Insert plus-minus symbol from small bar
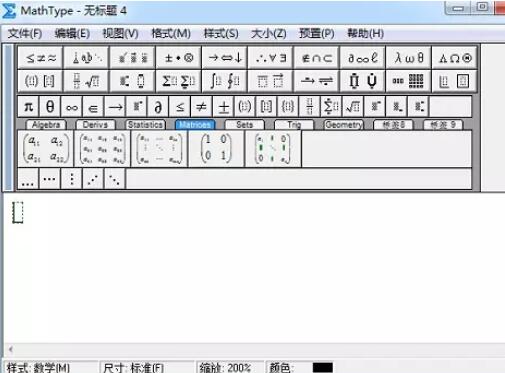 pos(223,107)
